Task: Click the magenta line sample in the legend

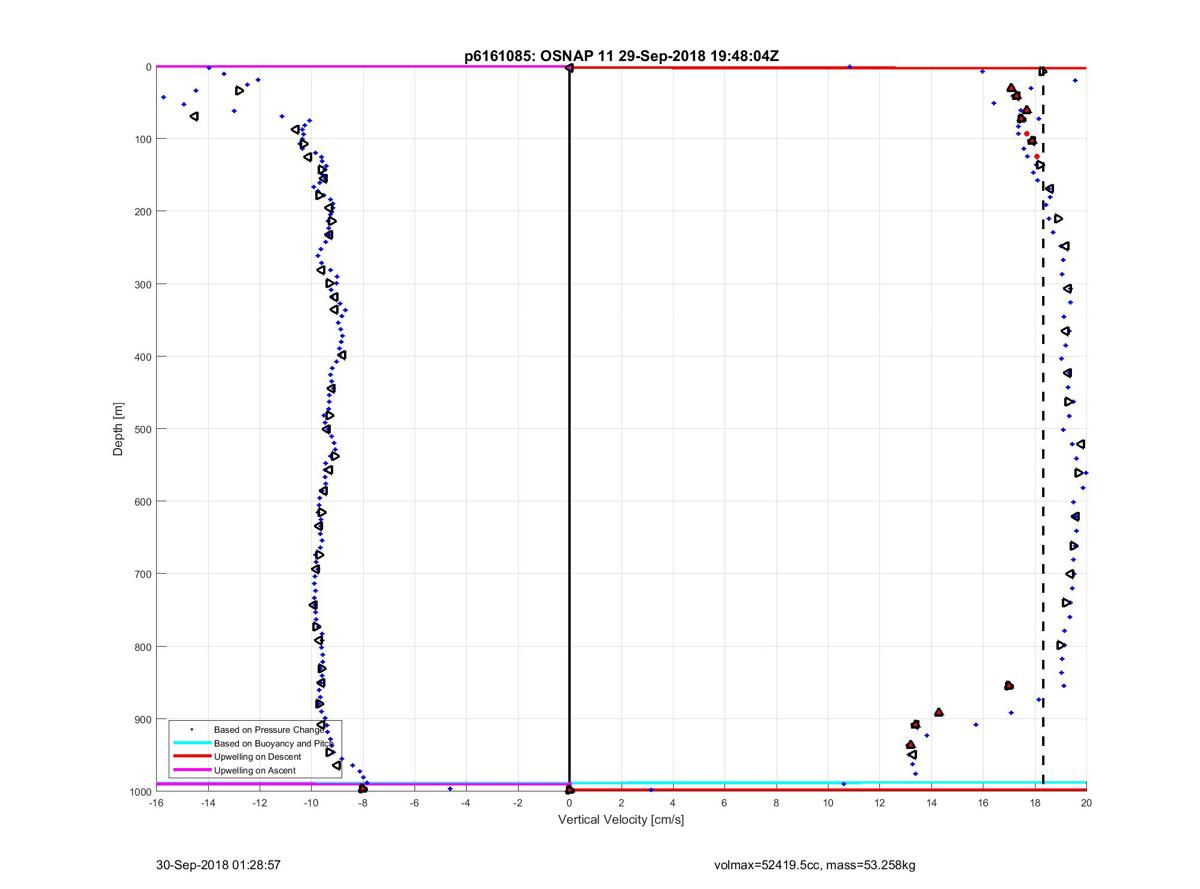Action: [x=191, y=770]
